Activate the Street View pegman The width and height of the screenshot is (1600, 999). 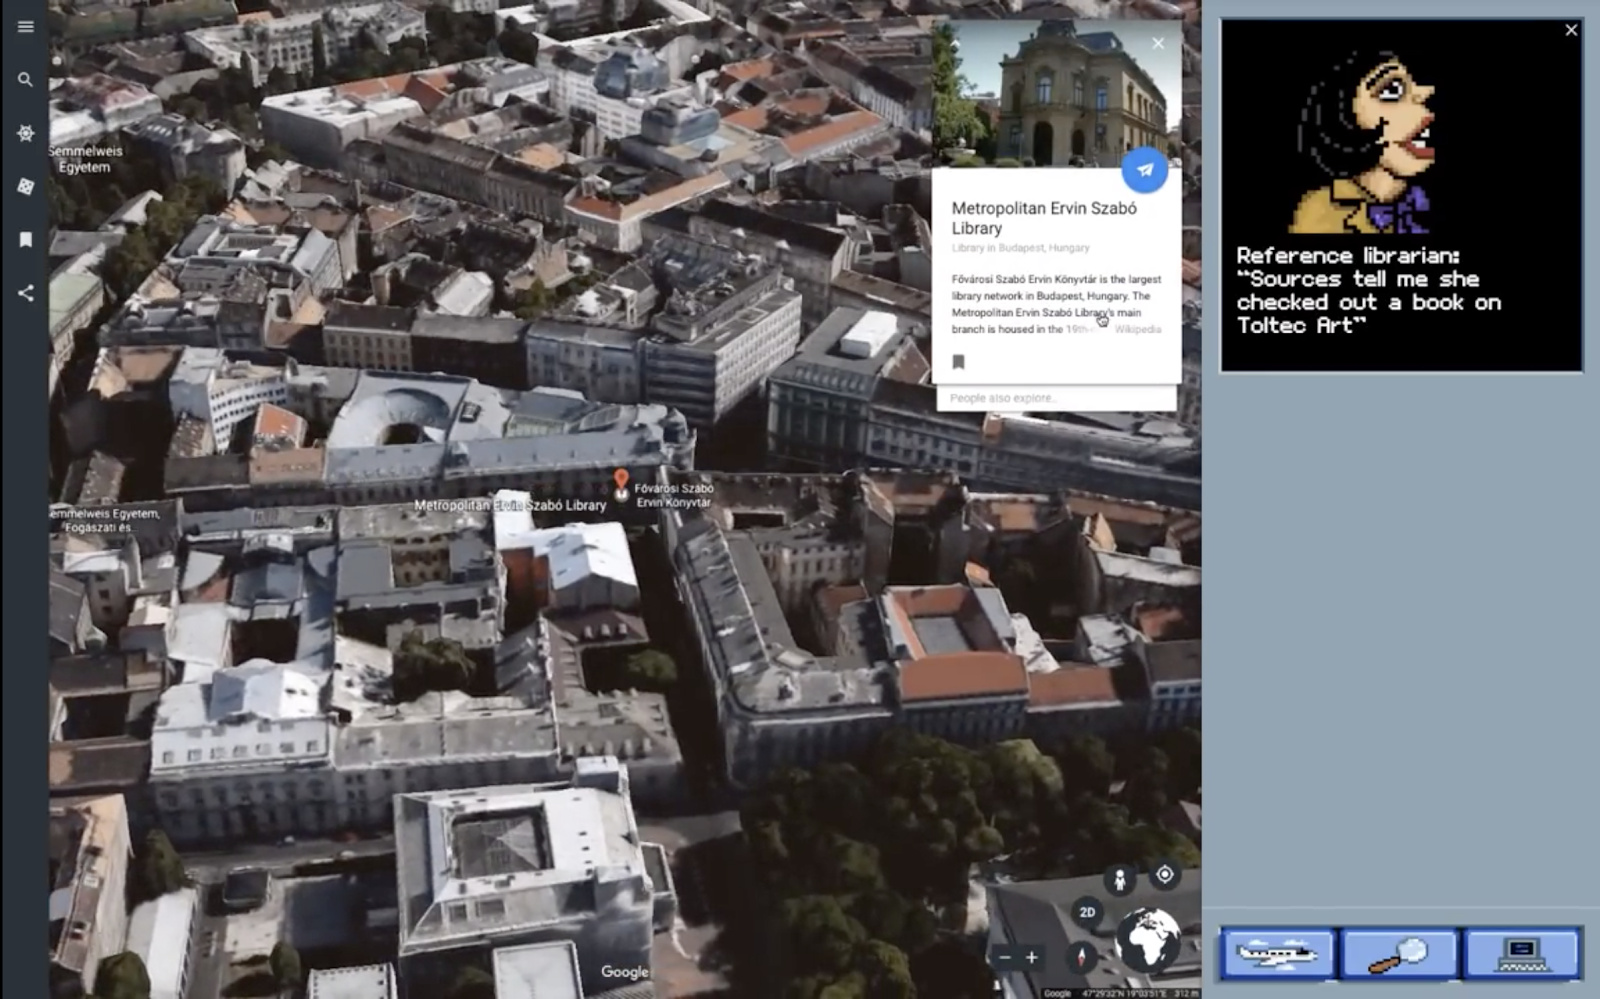click(x=1120, y=879)
